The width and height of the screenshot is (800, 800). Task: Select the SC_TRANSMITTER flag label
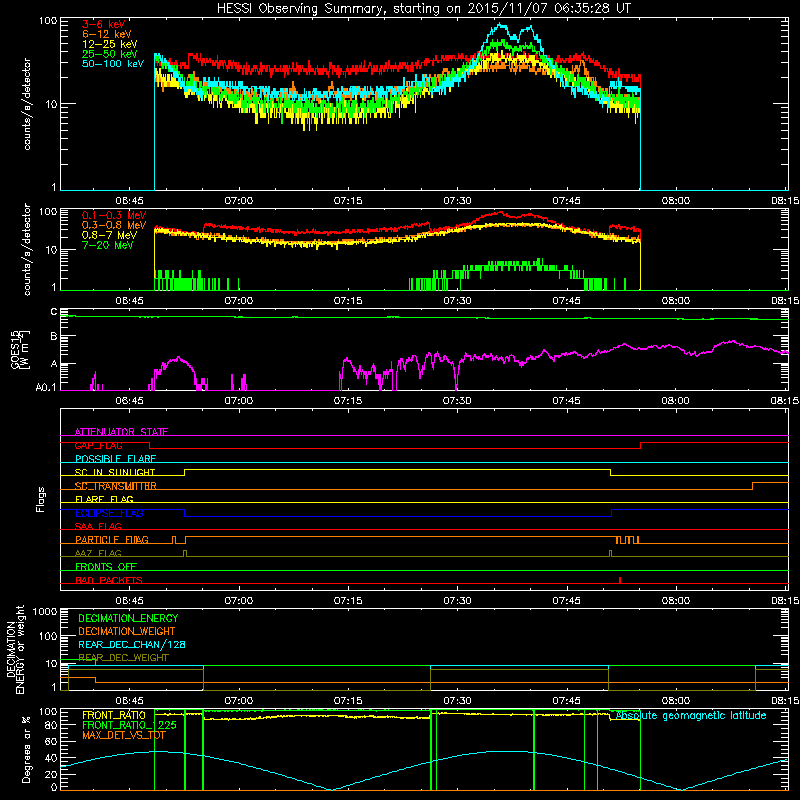pyautogui.click(x=115, y=486)
